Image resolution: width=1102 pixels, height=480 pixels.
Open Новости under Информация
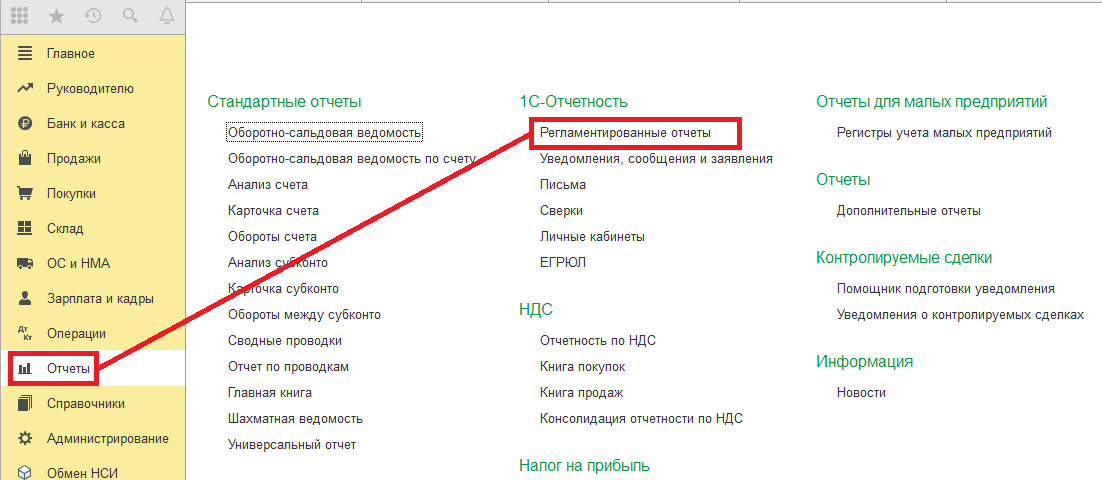point(862,393)
